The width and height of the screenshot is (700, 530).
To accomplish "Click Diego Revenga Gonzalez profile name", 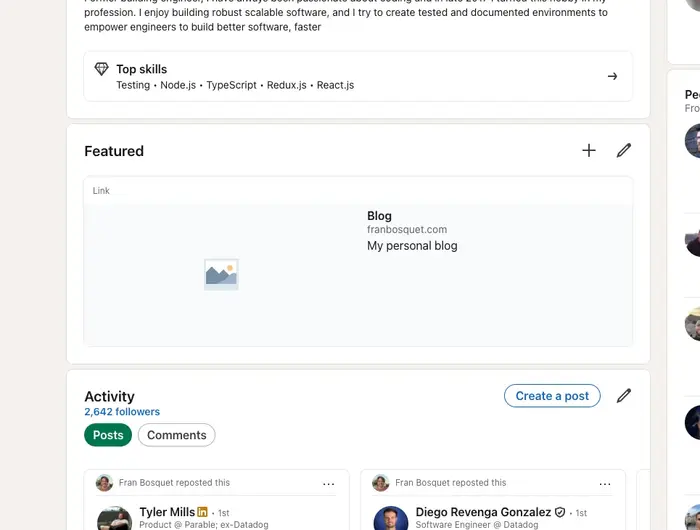I will pos(483,512).
